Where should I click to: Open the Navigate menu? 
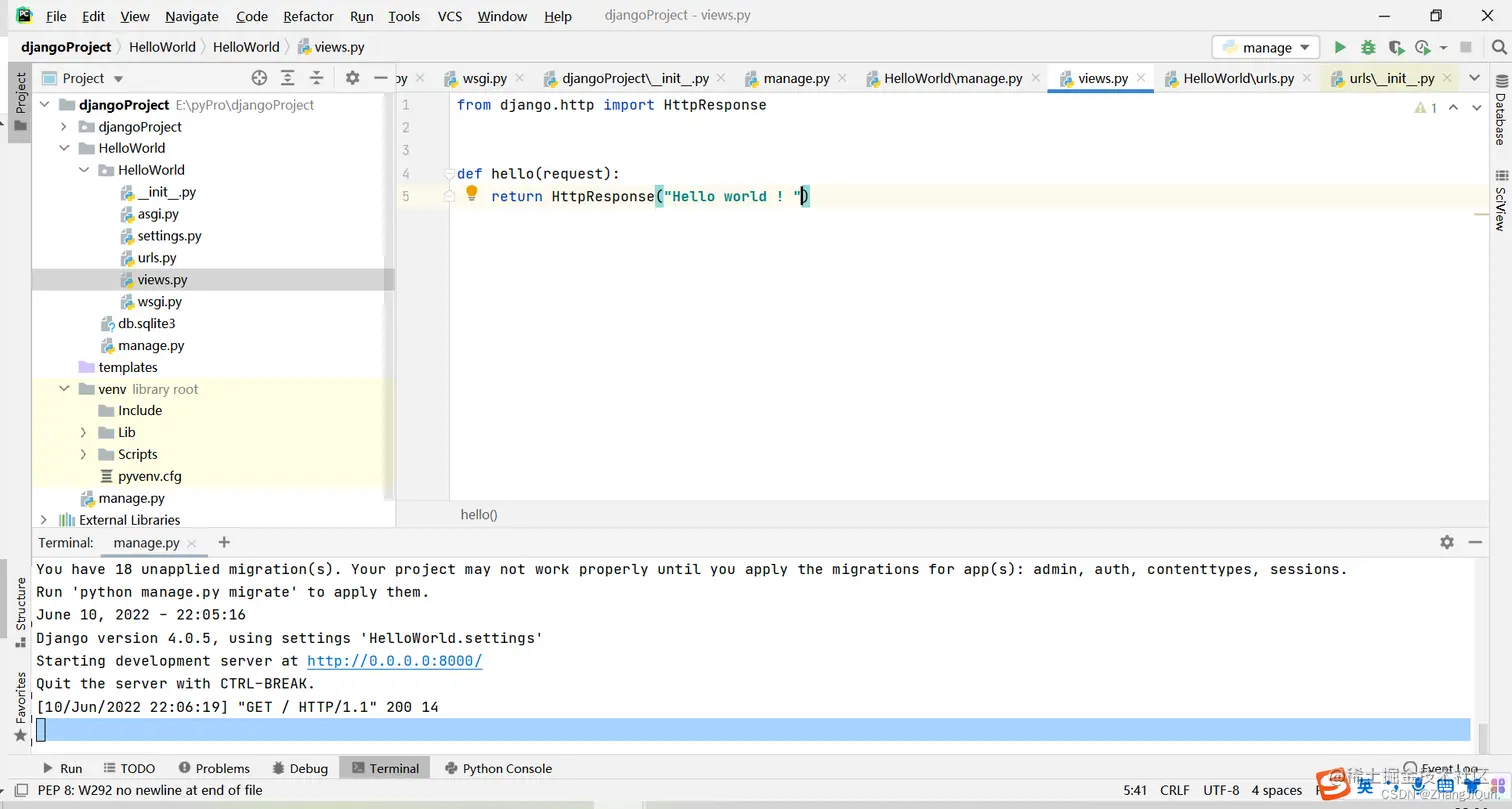(x=192, y=16)
